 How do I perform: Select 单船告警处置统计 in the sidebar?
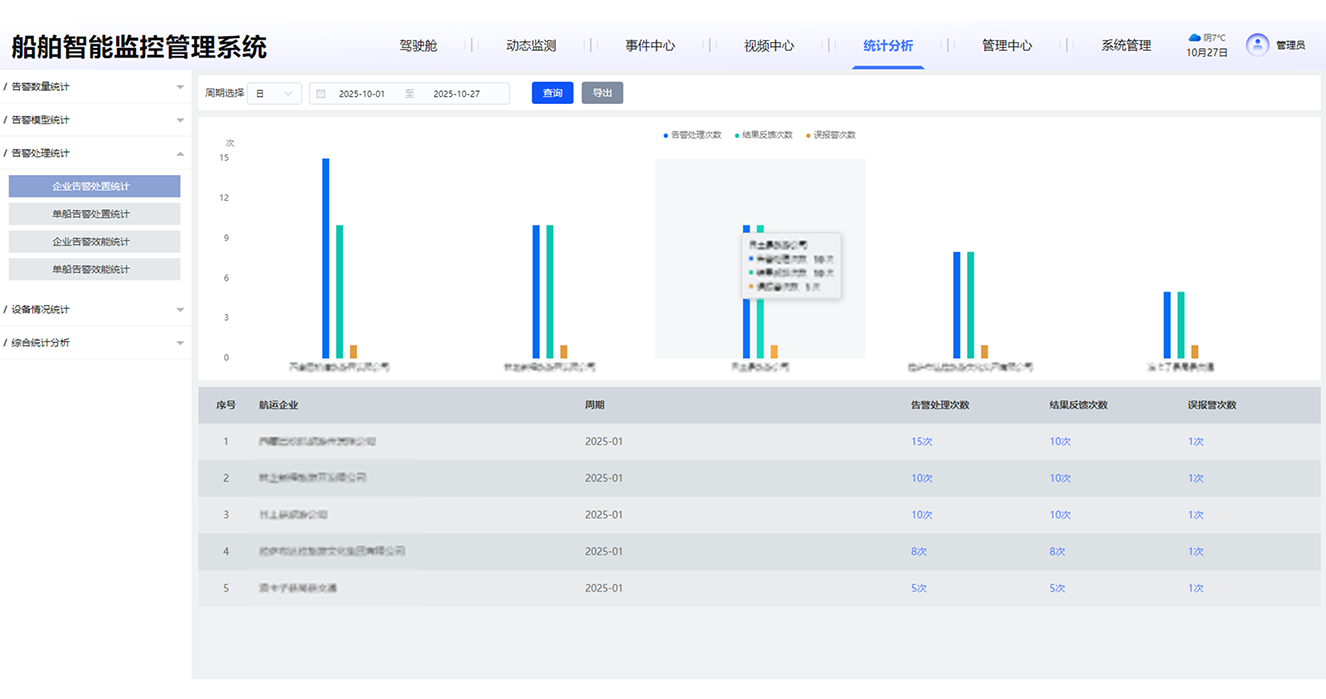coord(94,214)
